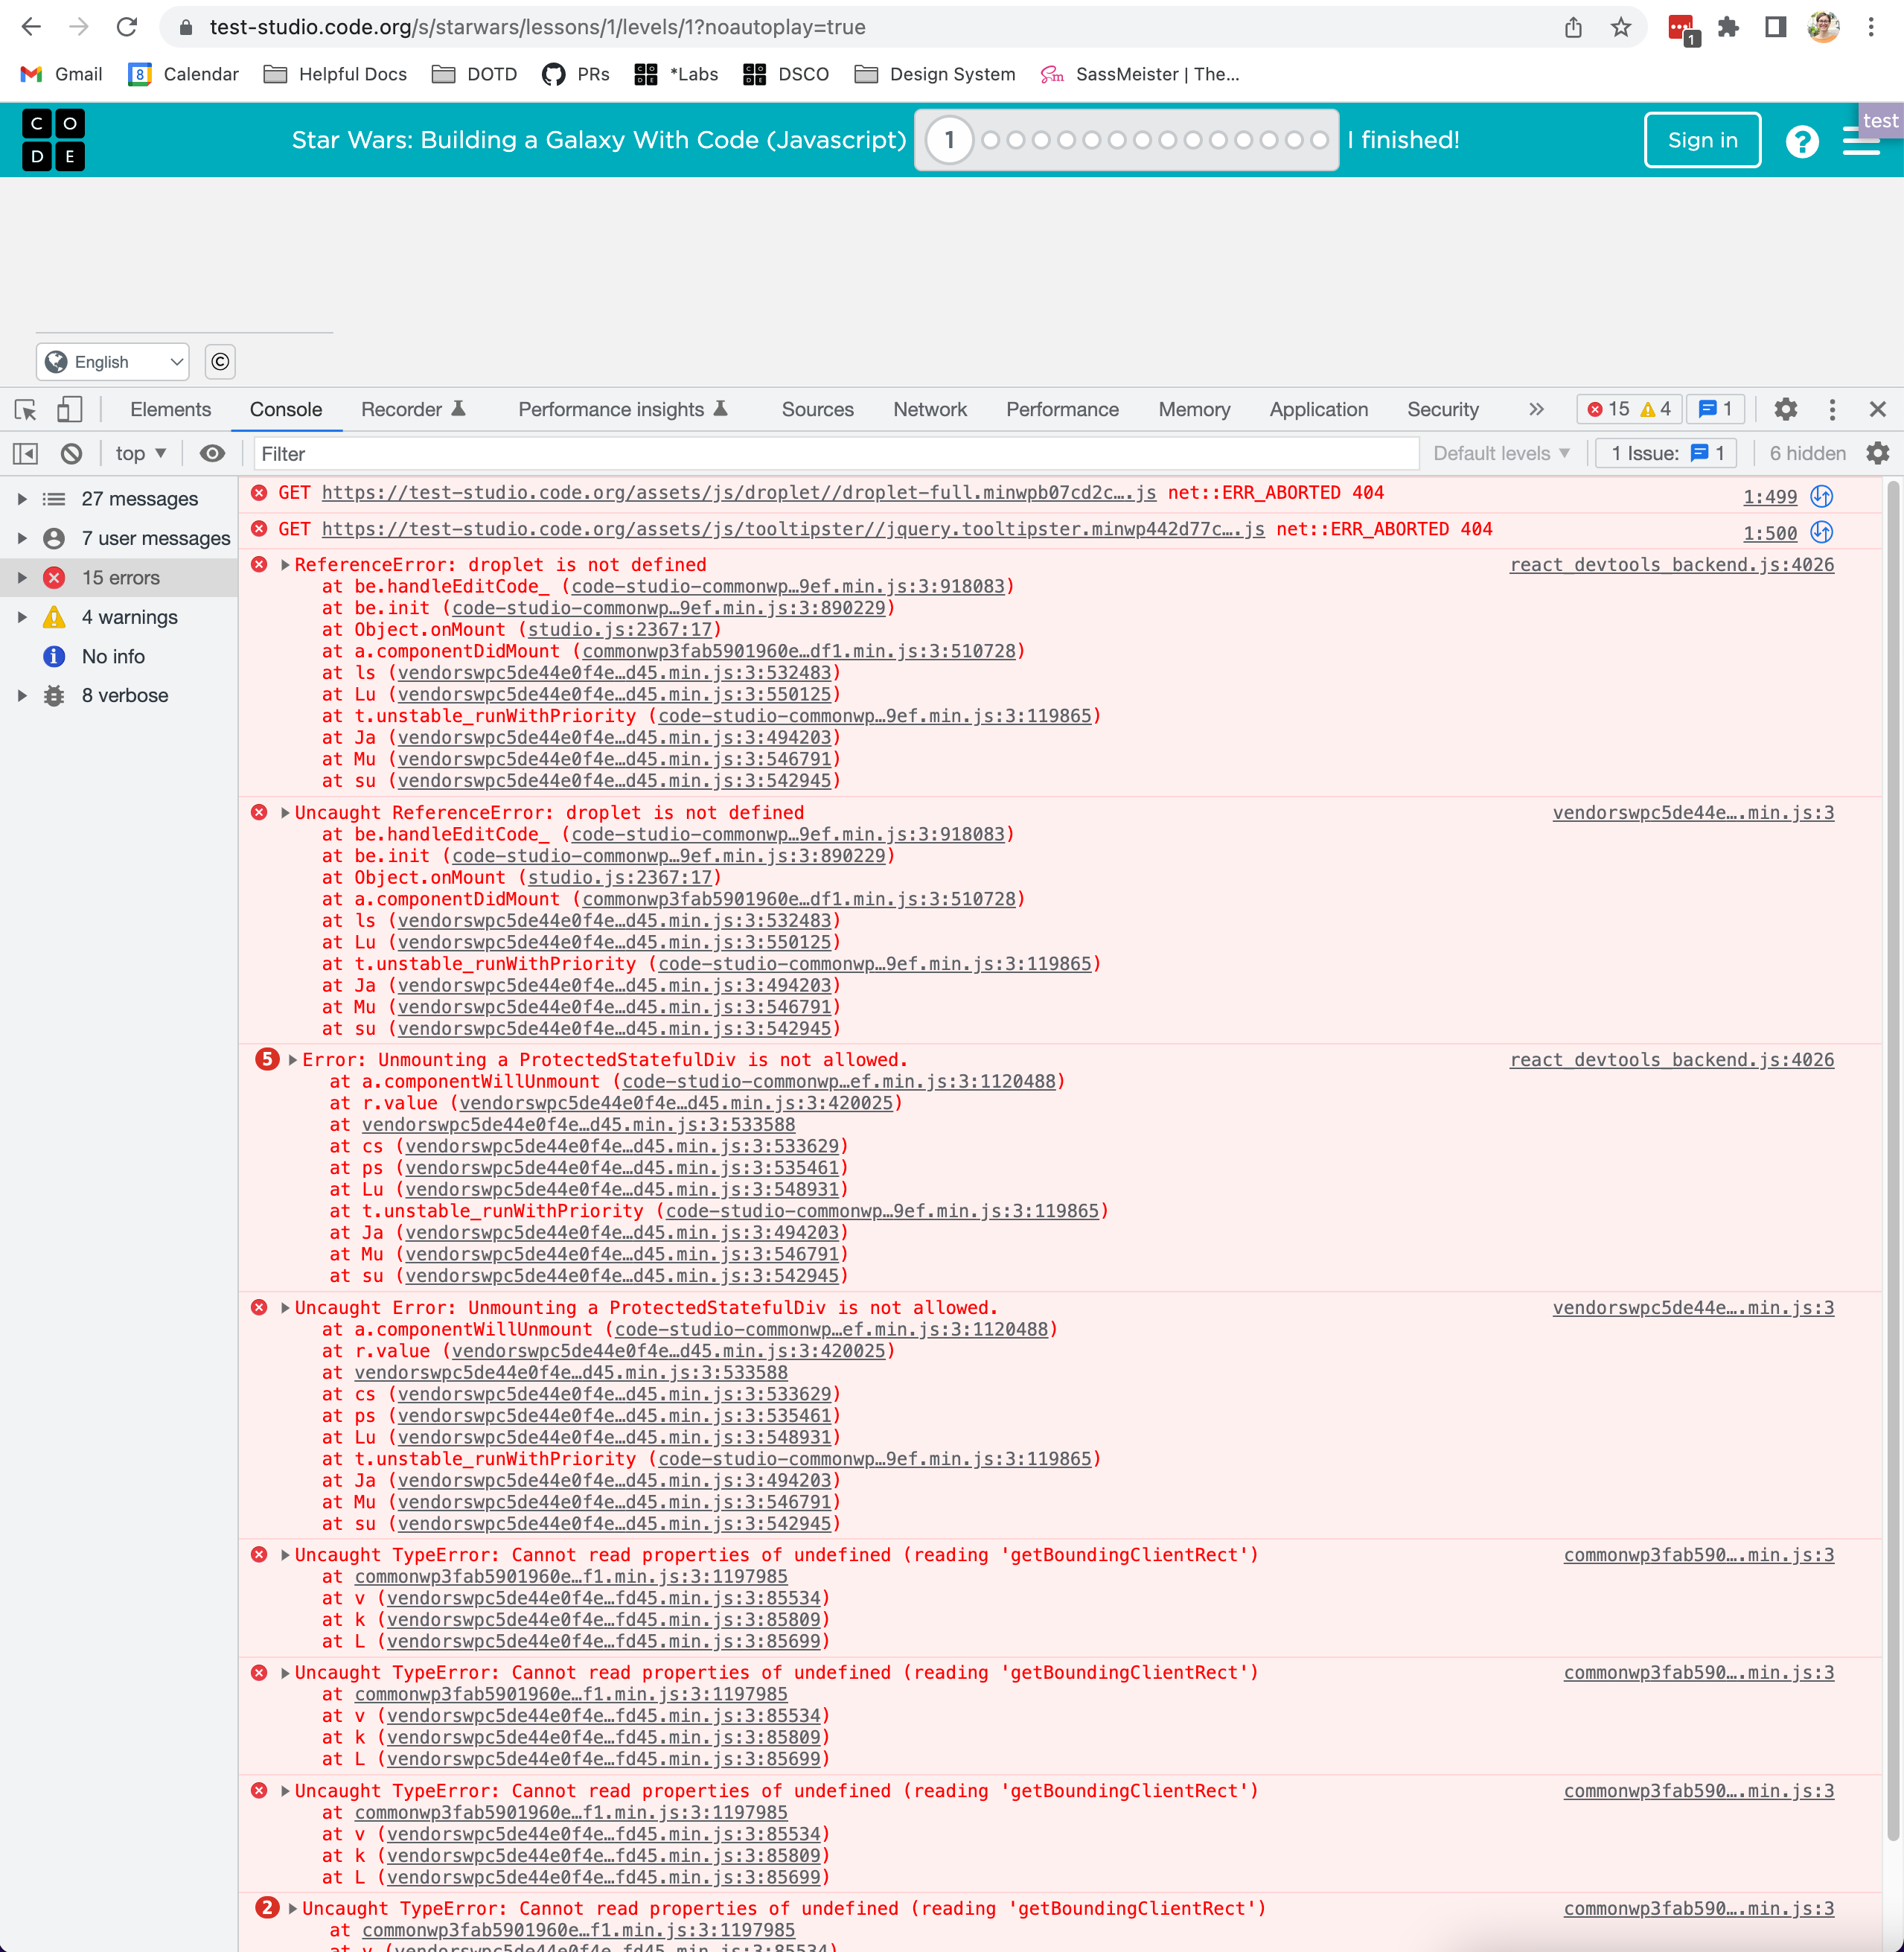
Task: Open the user profile avatar
Action: (1823, 27)
